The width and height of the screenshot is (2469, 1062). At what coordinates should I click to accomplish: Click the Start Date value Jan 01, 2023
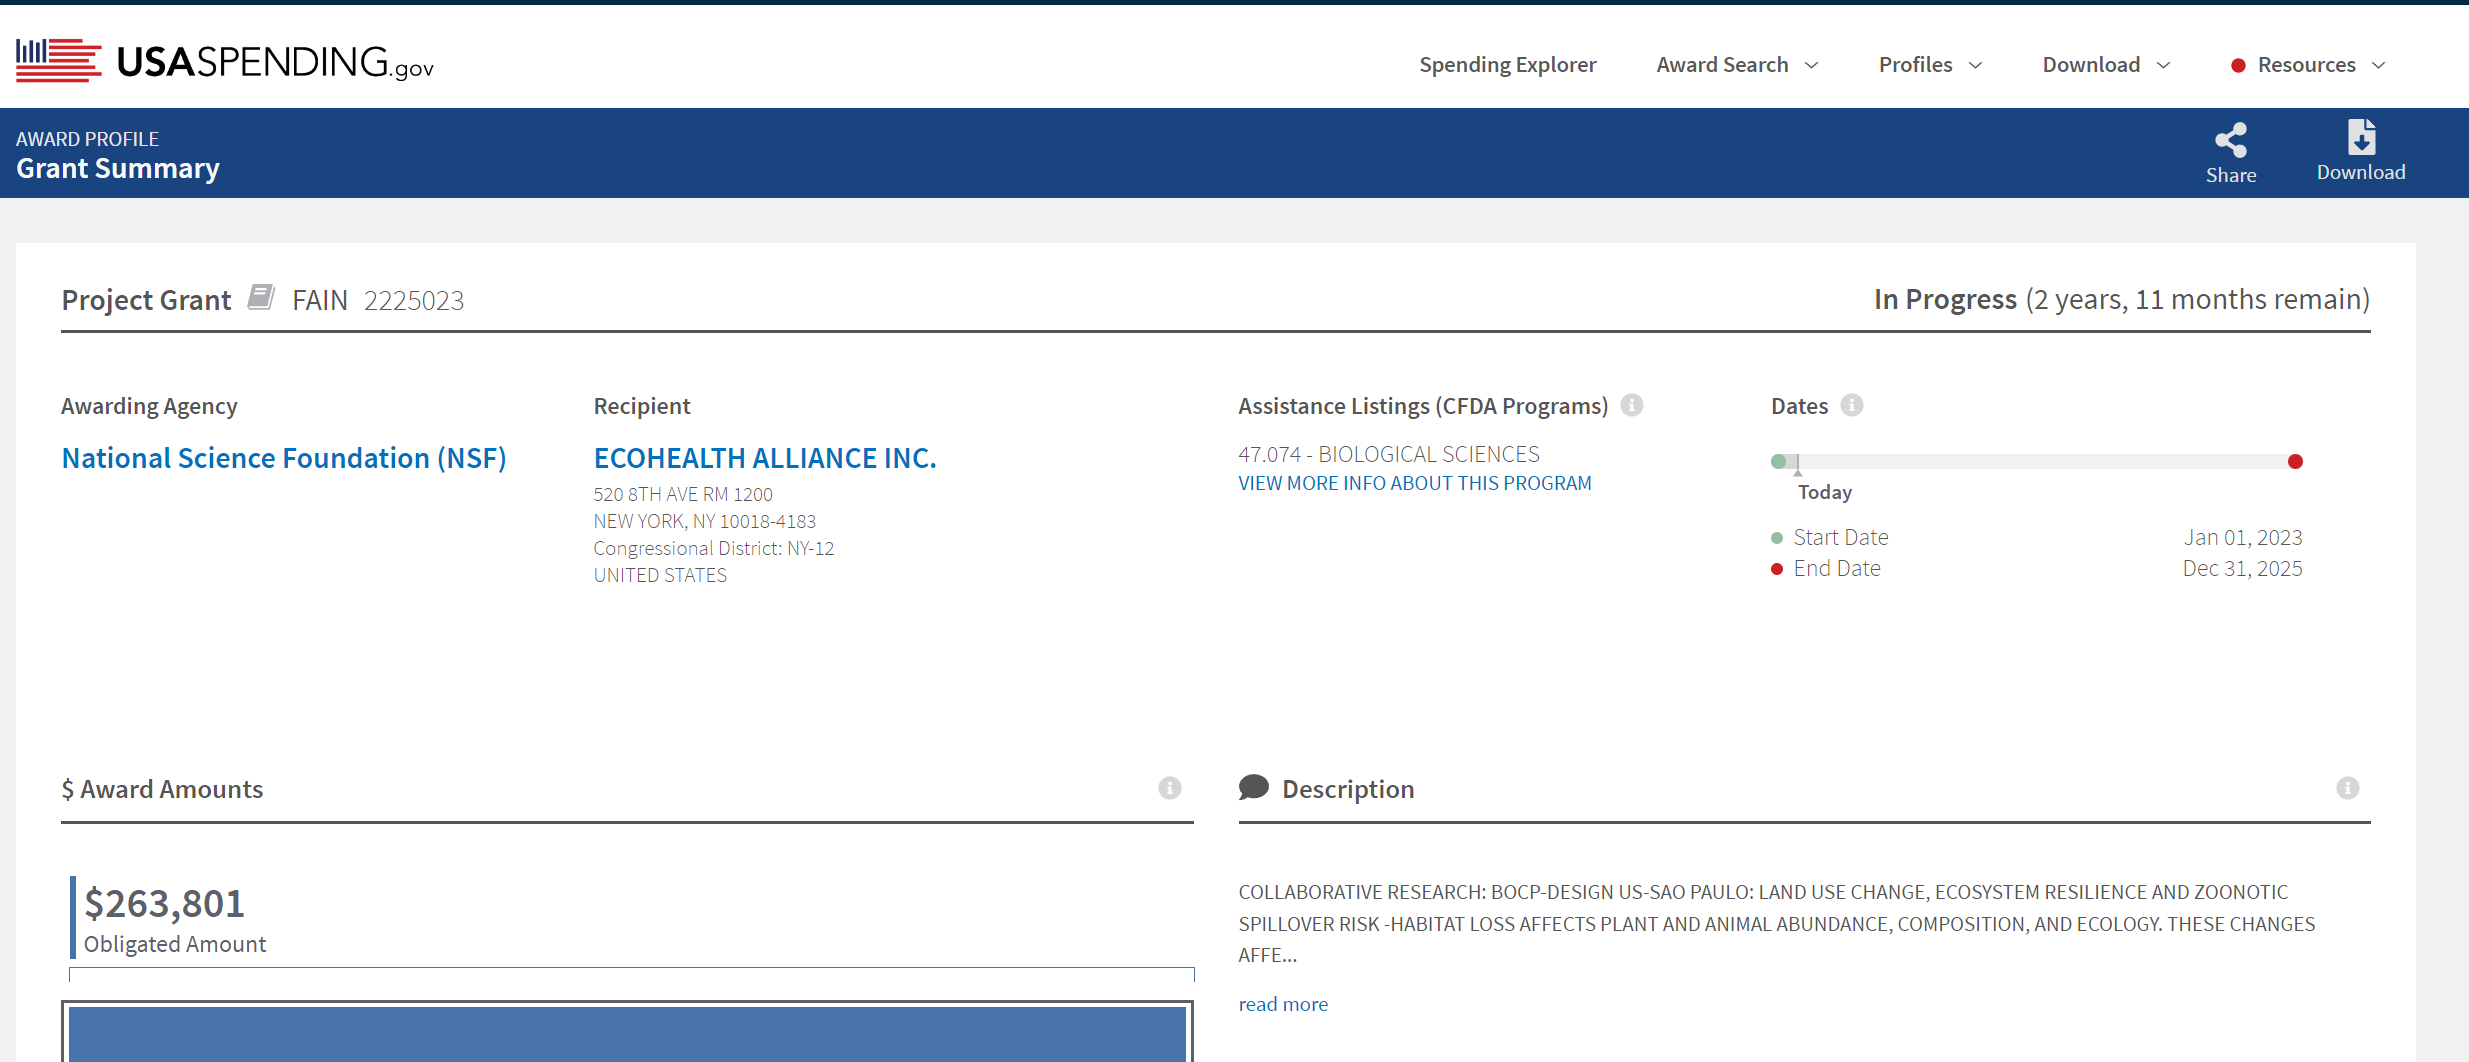2243,537
